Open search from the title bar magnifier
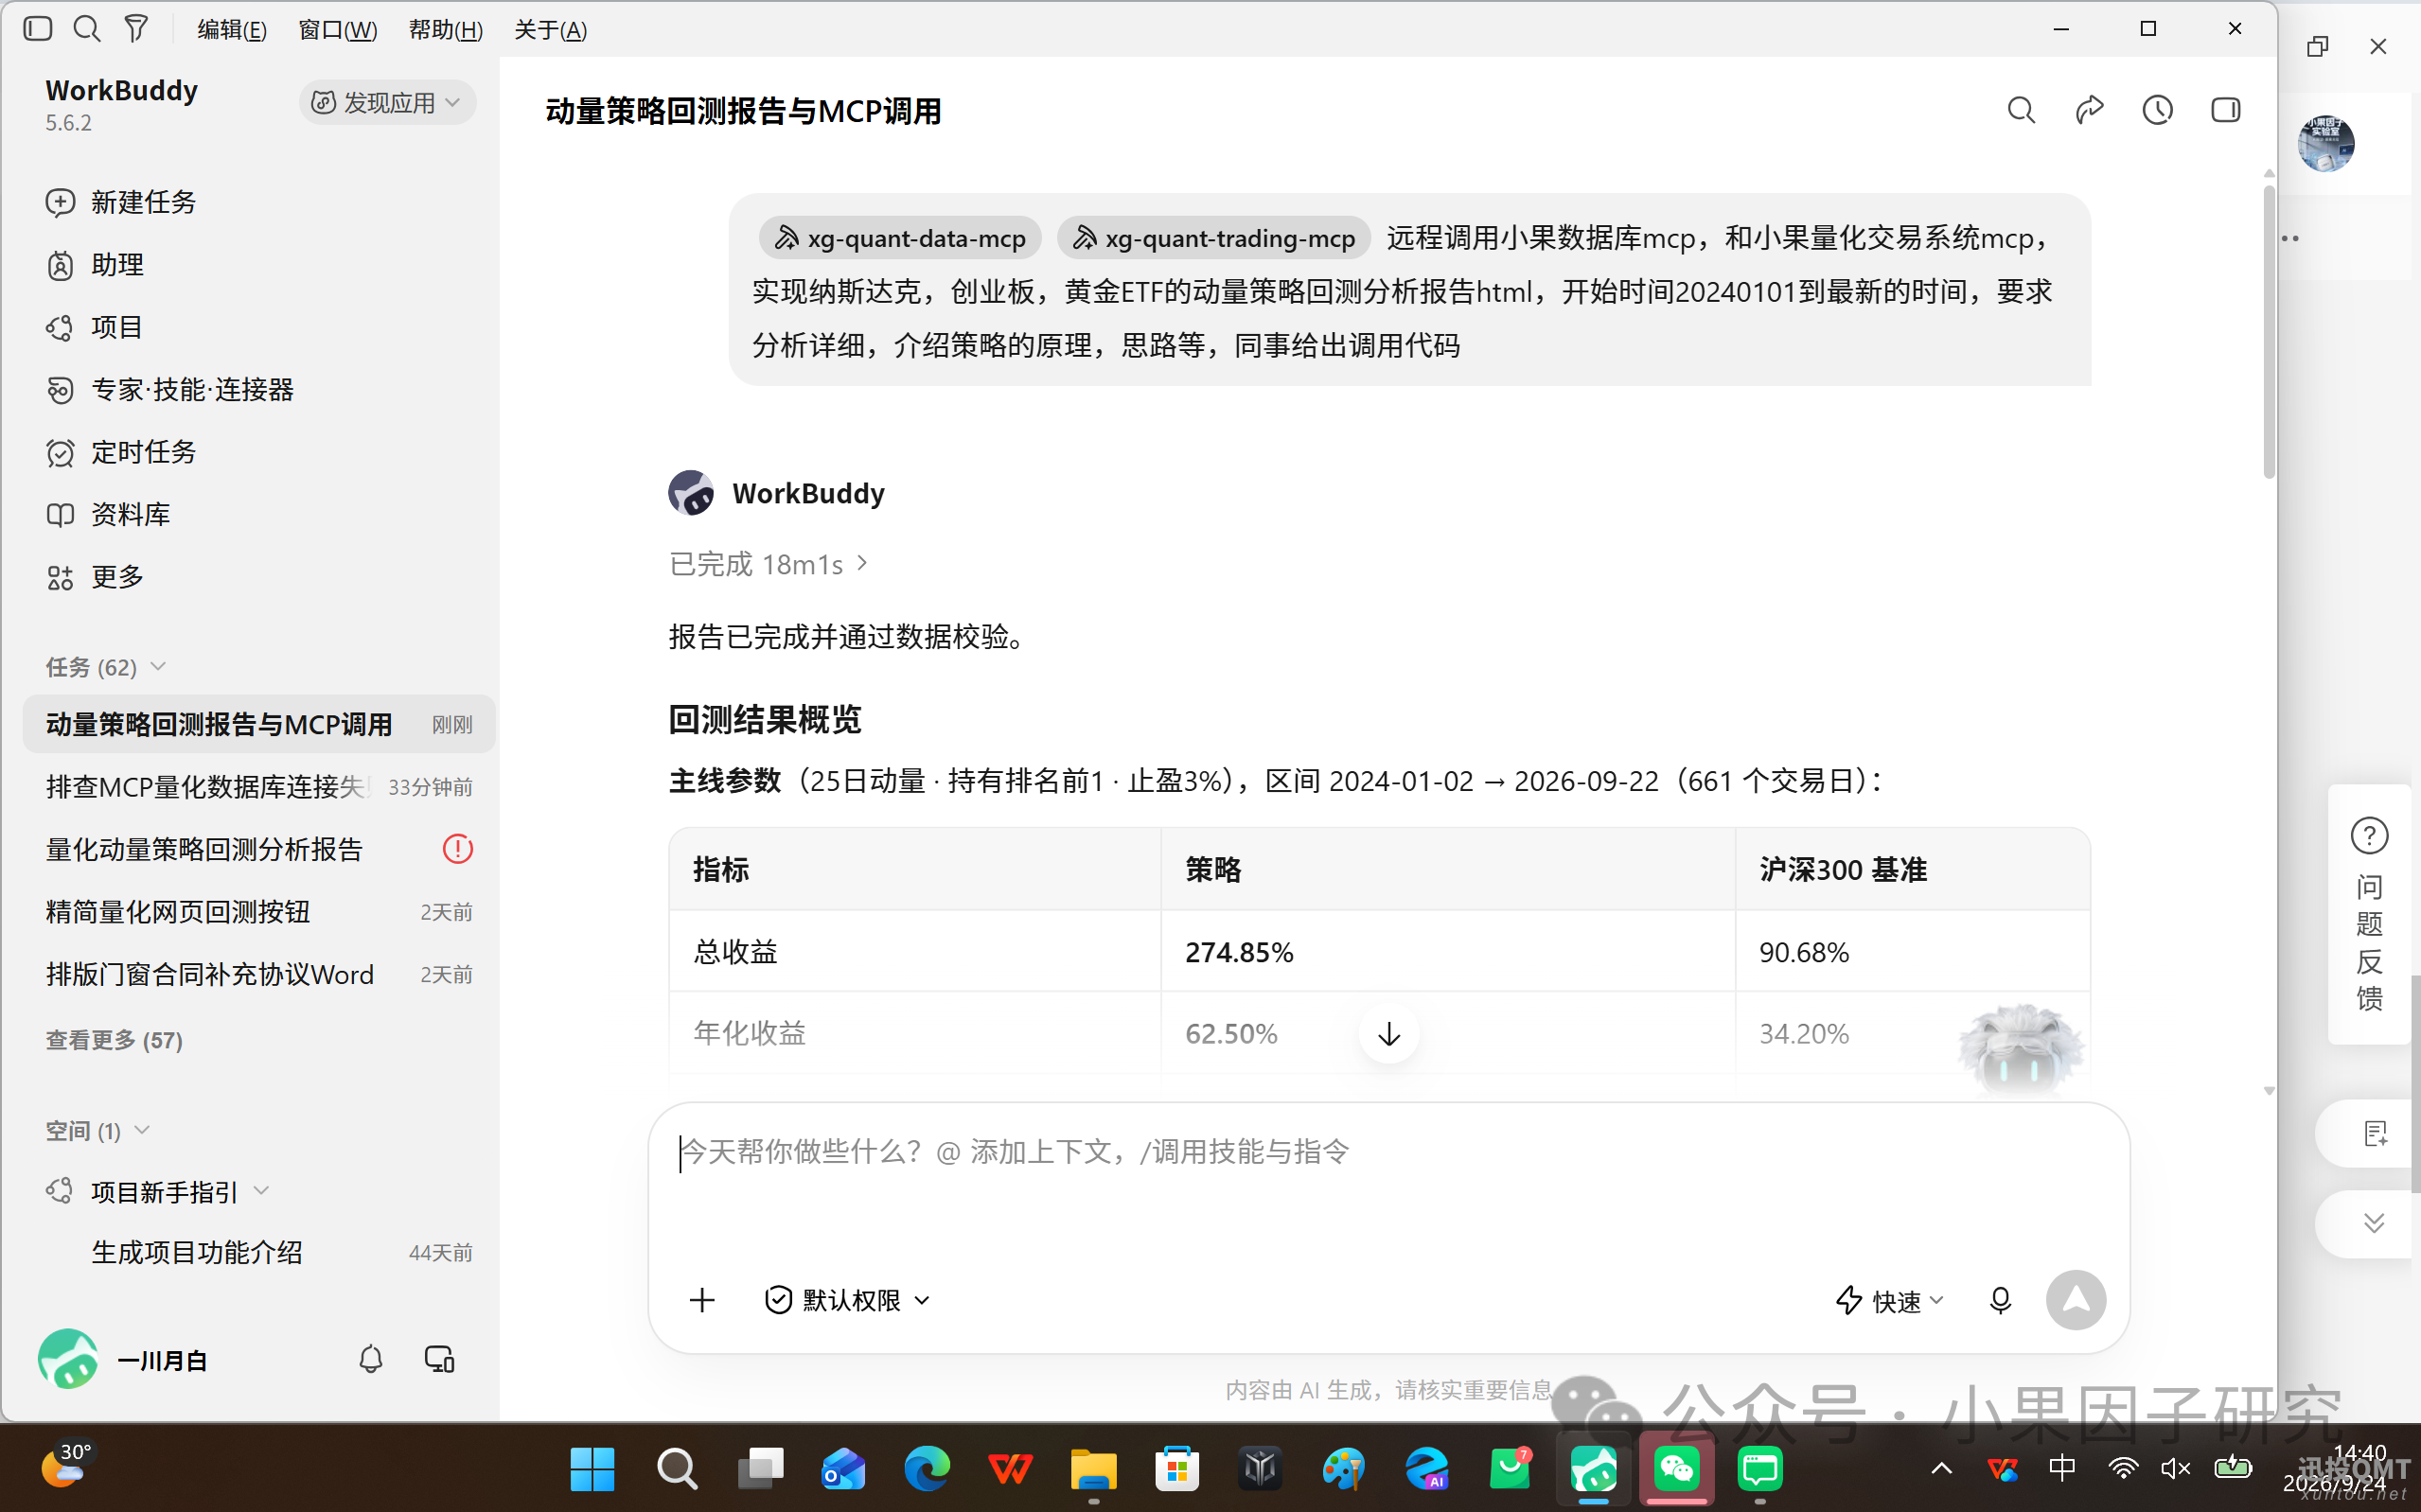 (x=87, y=29)
